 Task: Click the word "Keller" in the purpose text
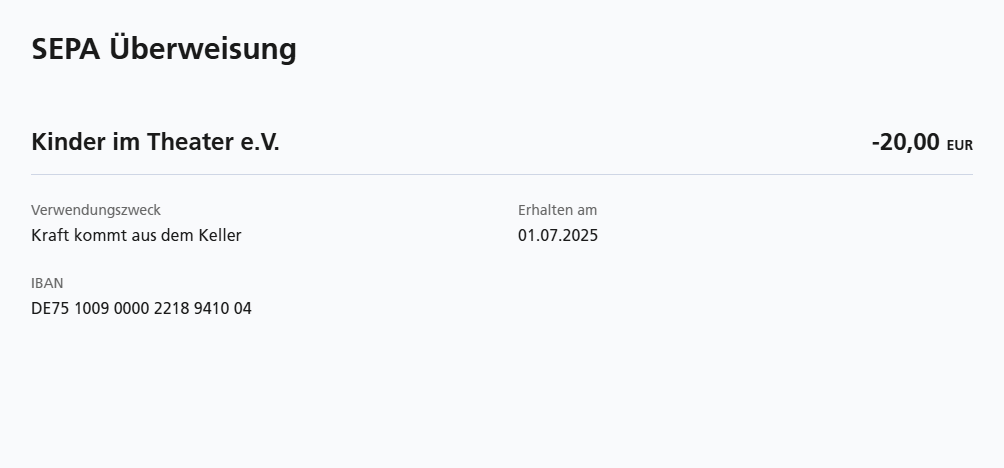click(219, 236)
